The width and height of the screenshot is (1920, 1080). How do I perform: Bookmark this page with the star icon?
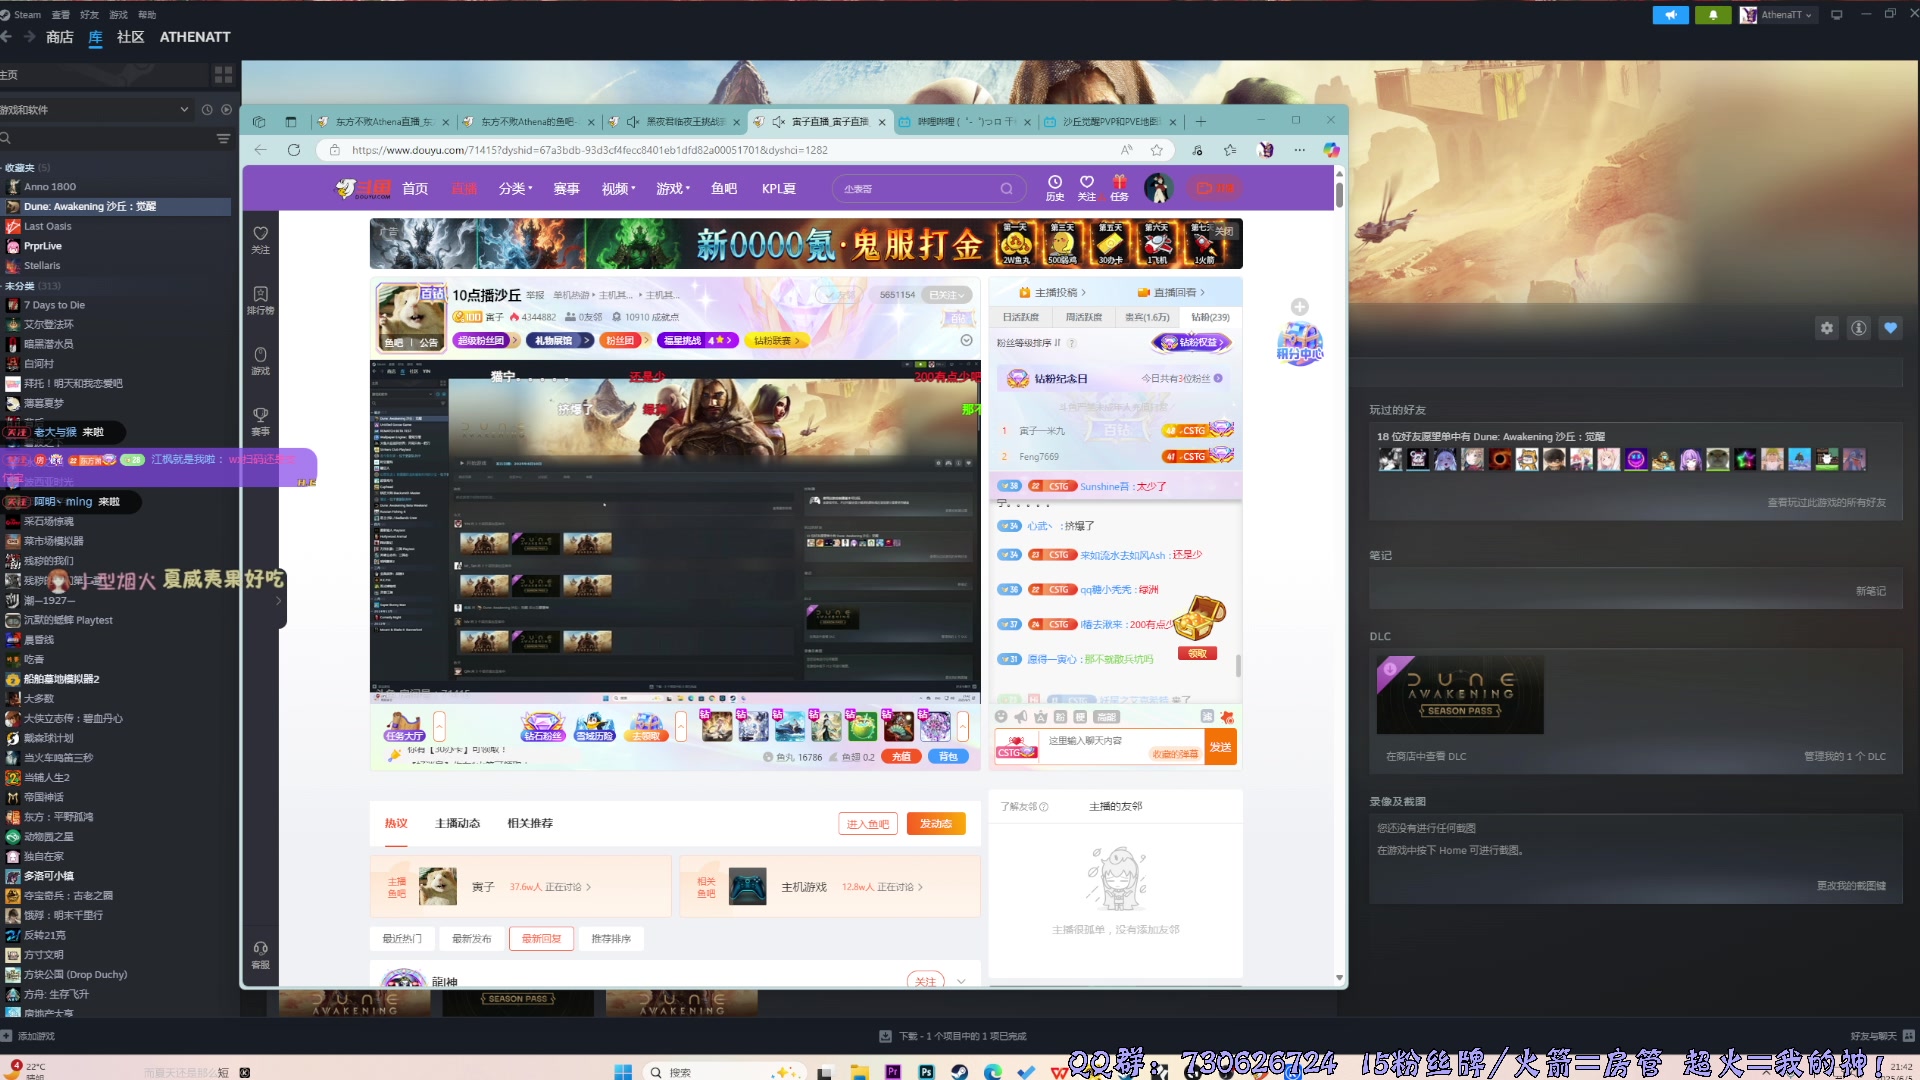pos(1156,150)
